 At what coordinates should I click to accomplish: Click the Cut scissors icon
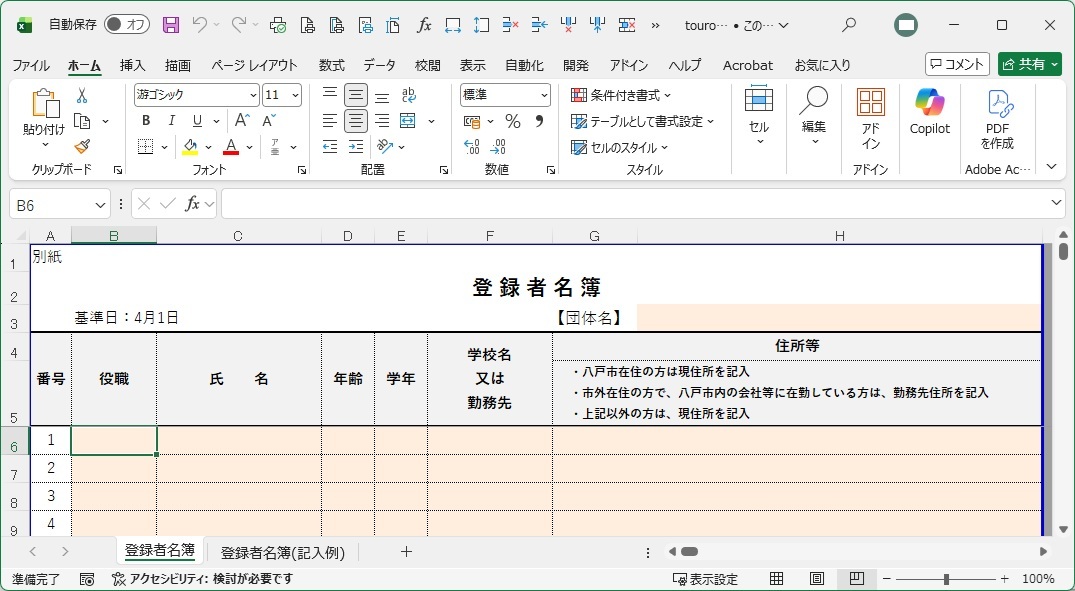pos(81,95)
